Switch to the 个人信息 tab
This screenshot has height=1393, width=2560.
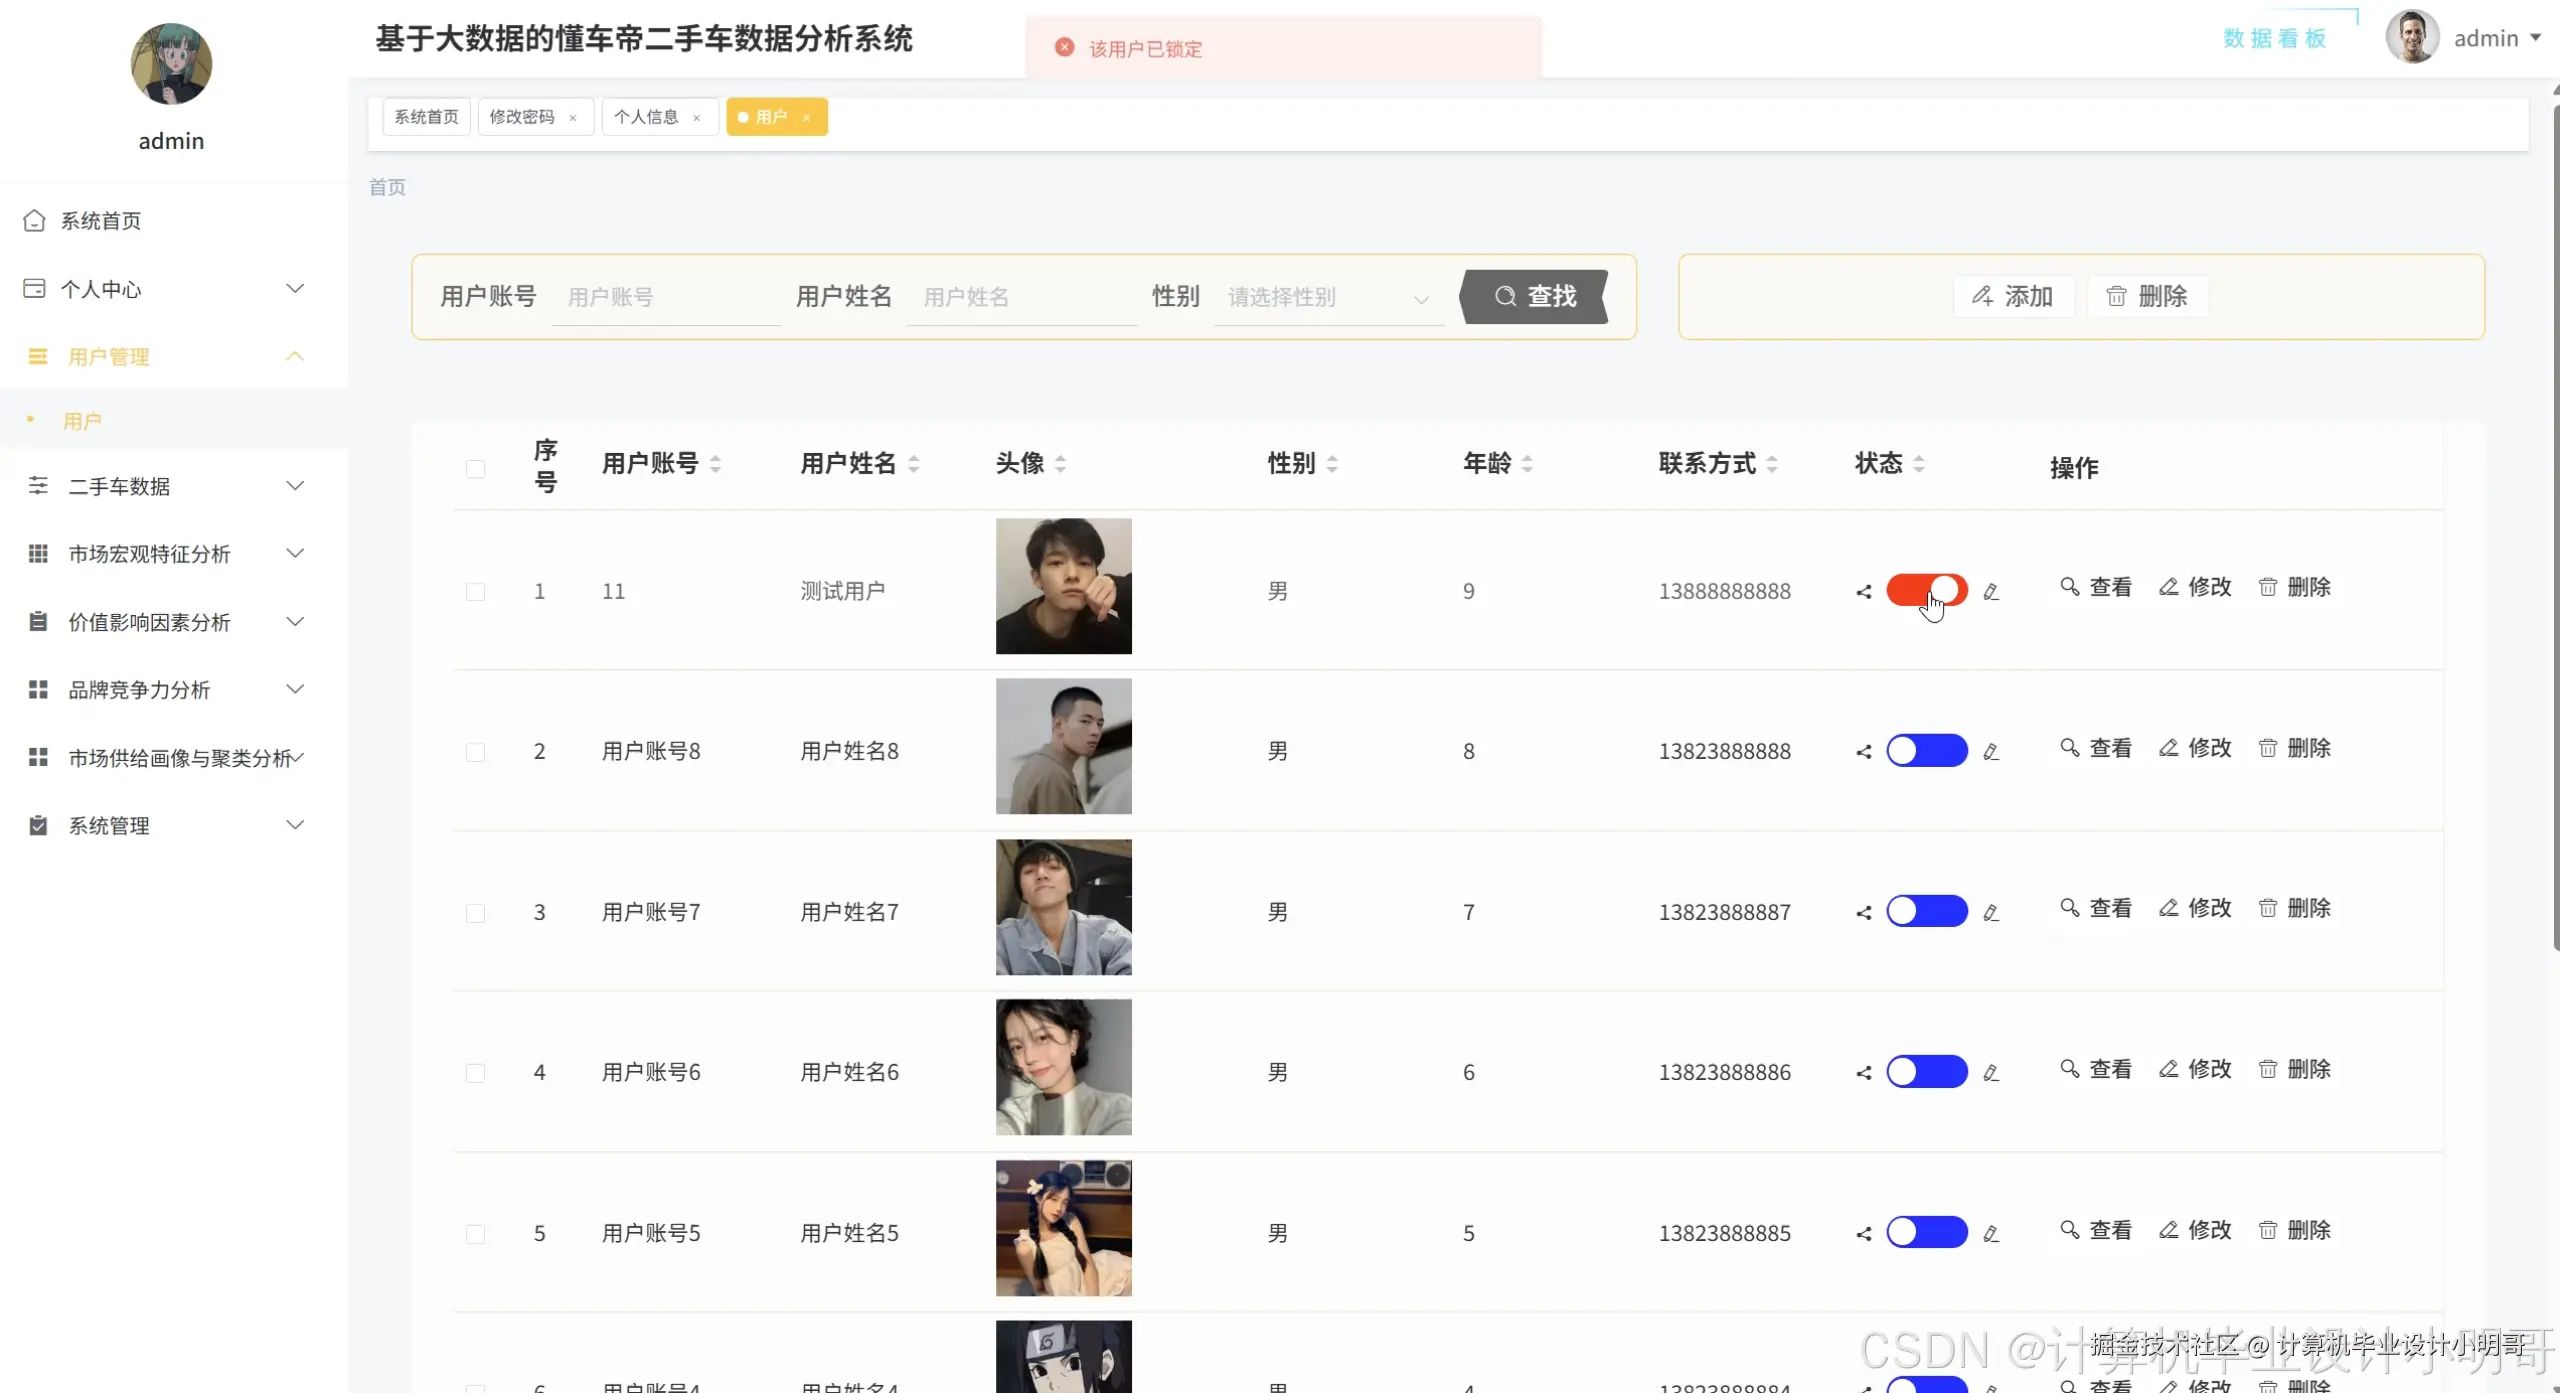tap(645, 117)
